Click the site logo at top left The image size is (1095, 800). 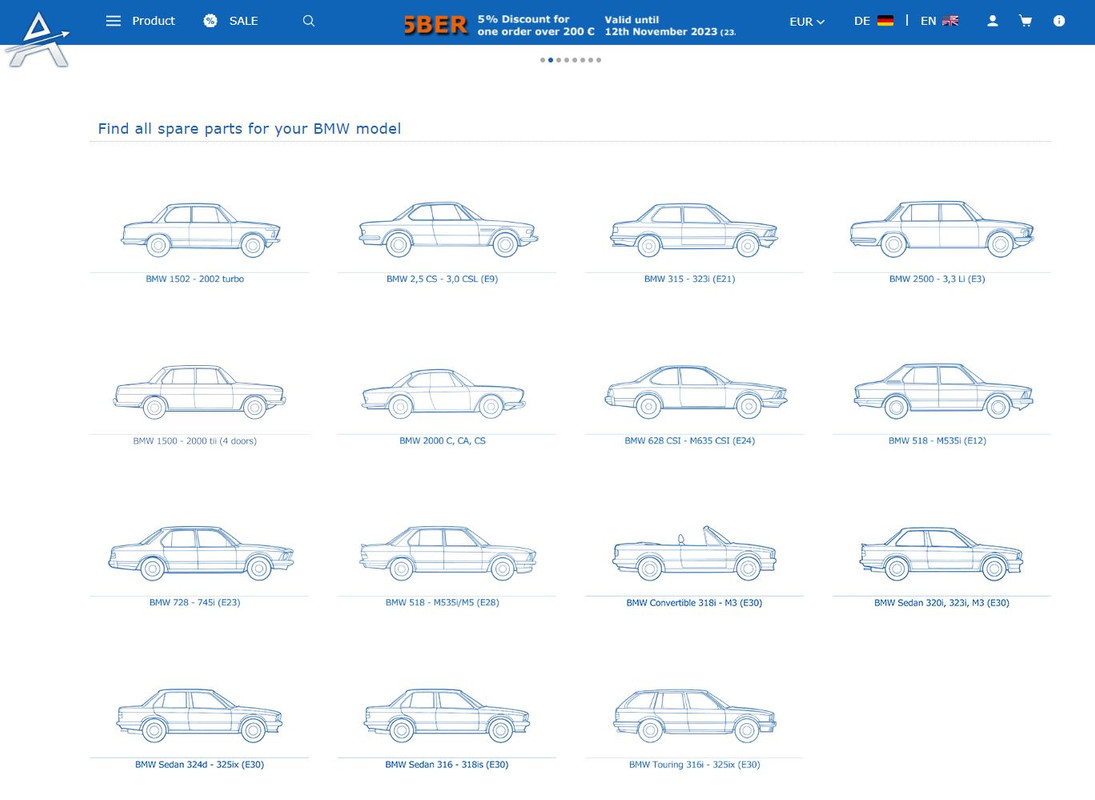(39, 39)
